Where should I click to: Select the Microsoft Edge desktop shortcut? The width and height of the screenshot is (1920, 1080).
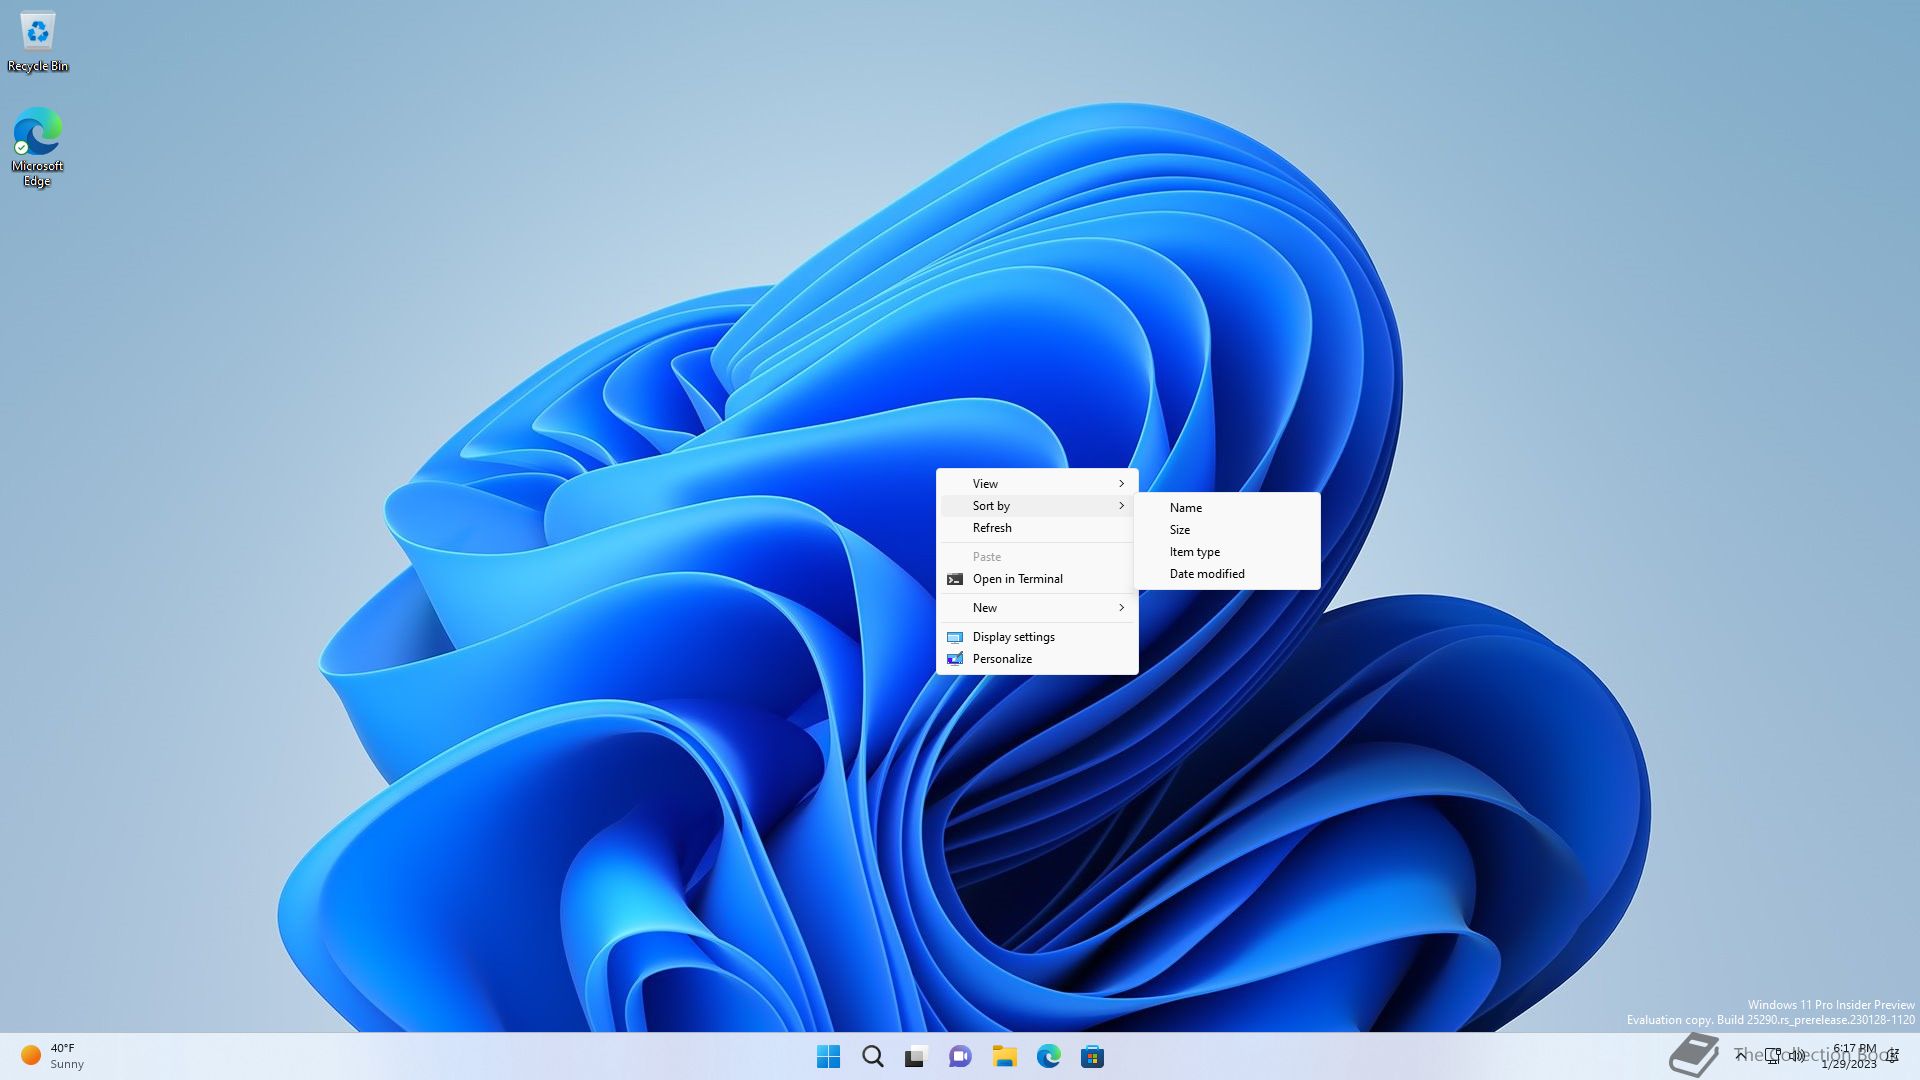tap(38, 146)
